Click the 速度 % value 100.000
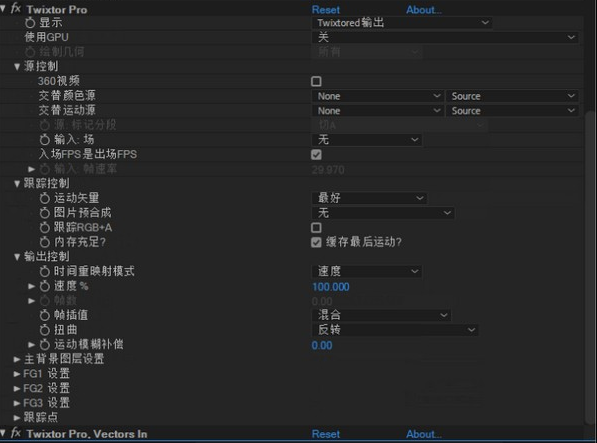The image size is (597, 443). (x=330, y=287)
